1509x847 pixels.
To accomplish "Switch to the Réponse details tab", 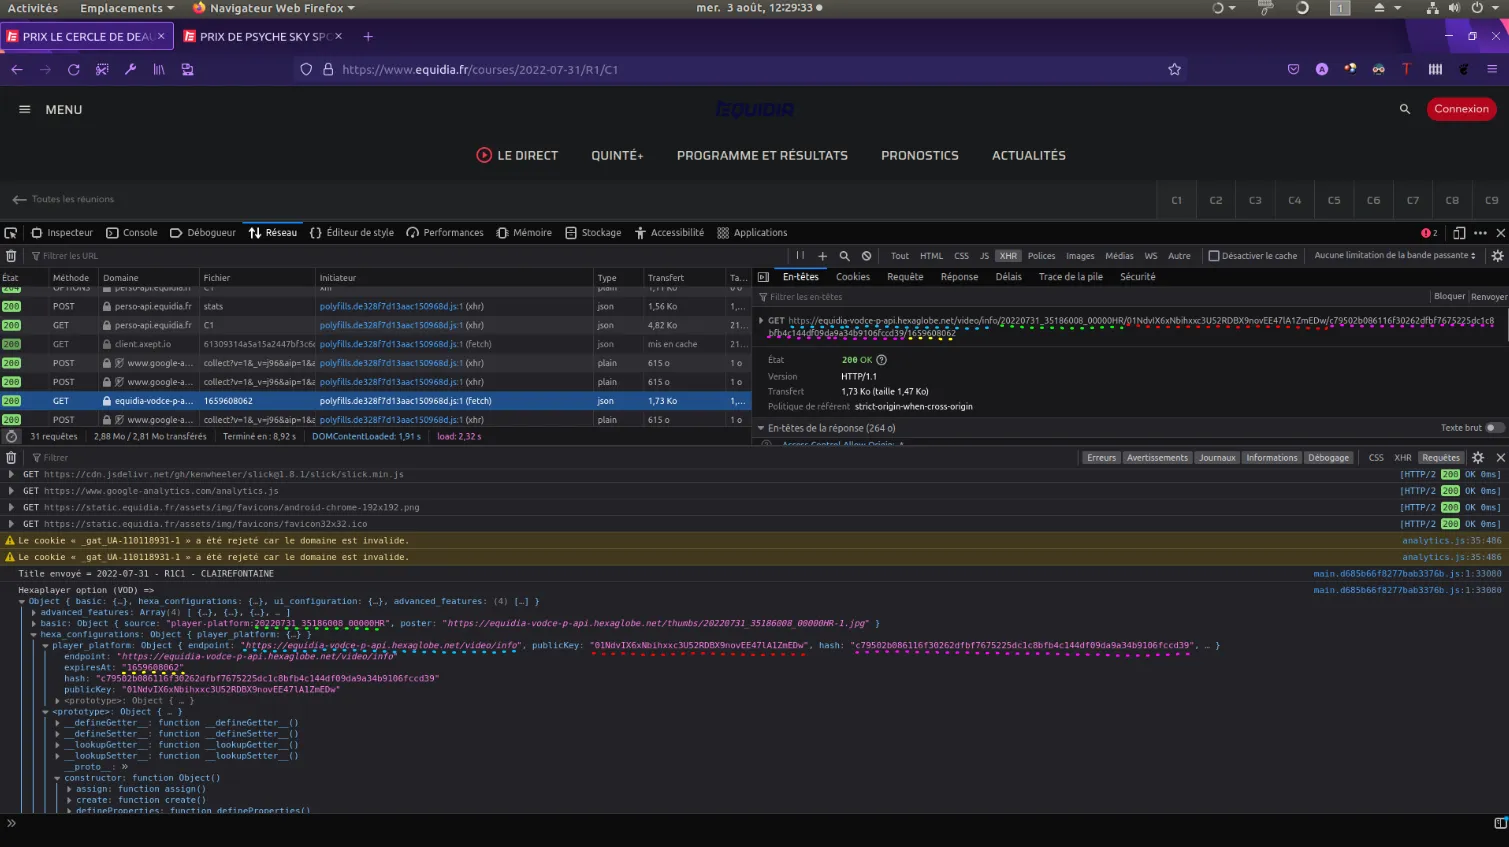I will click(x=959, y=277).
